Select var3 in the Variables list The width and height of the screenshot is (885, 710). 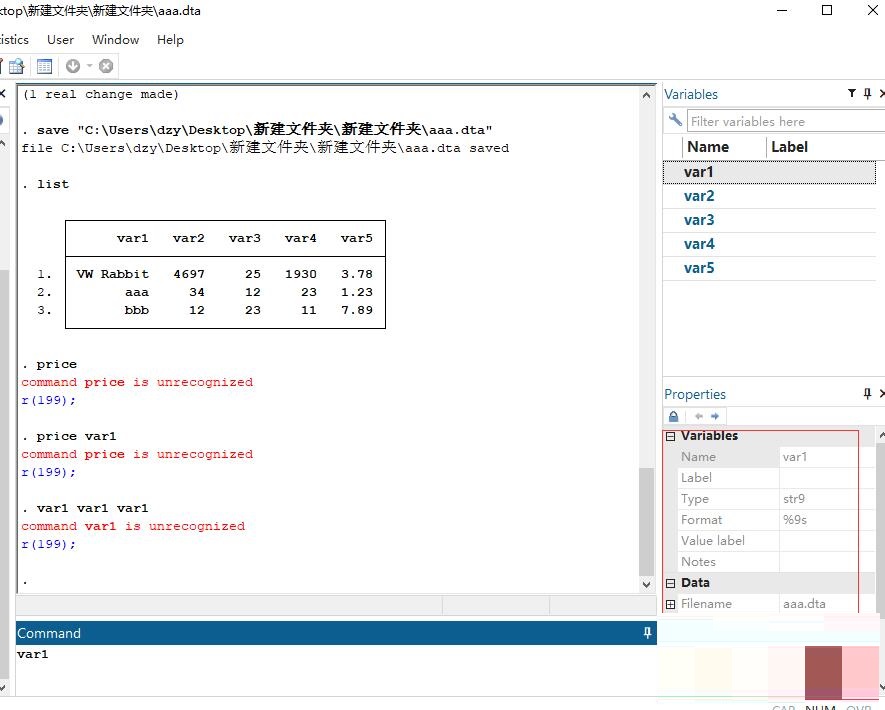click(699, 220)
